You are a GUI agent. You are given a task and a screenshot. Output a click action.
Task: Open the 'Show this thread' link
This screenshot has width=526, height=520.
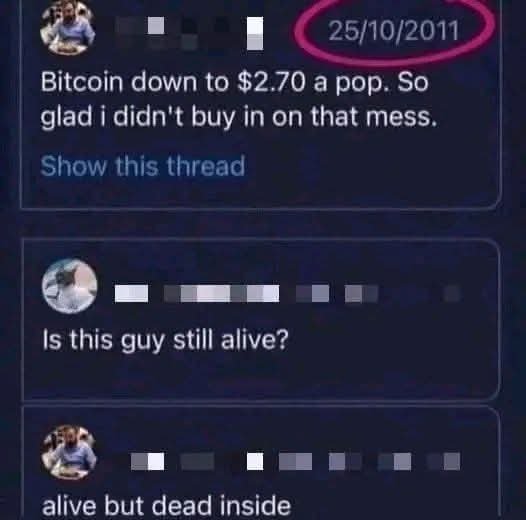click(x=143, y=166)
